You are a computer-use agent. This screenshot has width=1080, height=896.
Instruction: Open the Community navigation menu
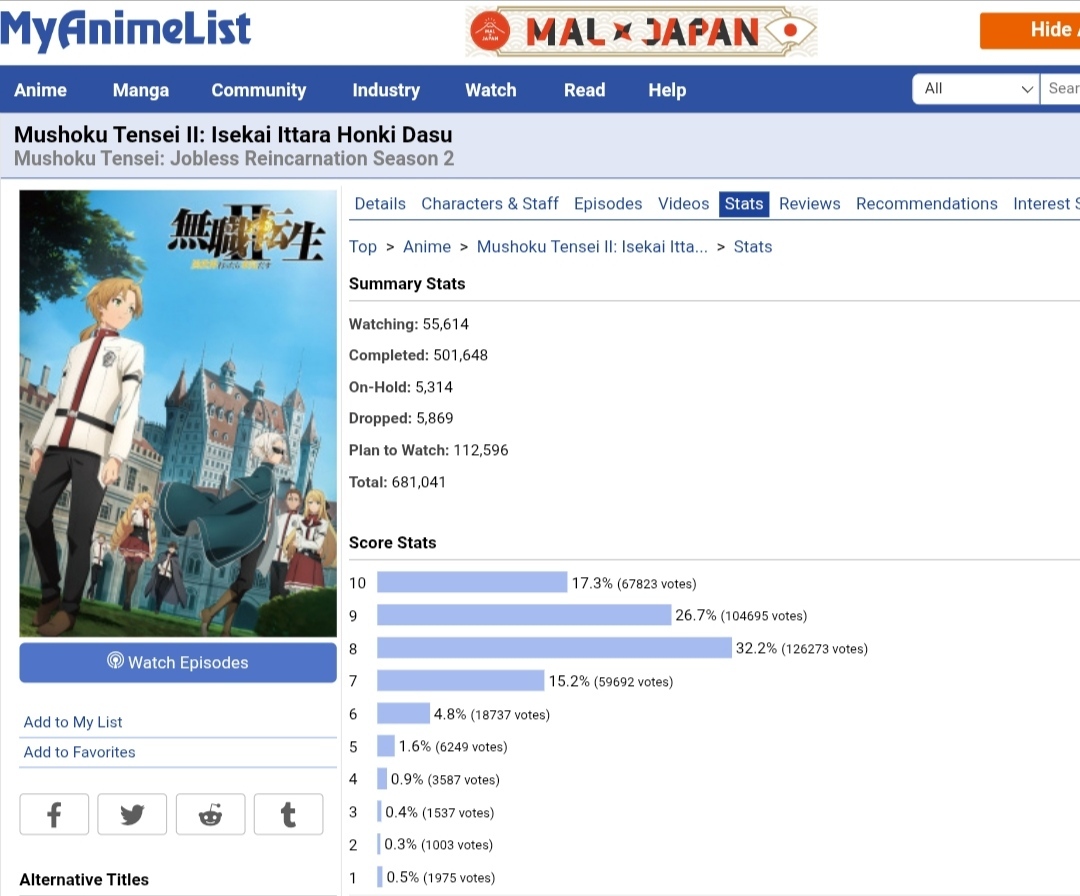pos(258,90)
